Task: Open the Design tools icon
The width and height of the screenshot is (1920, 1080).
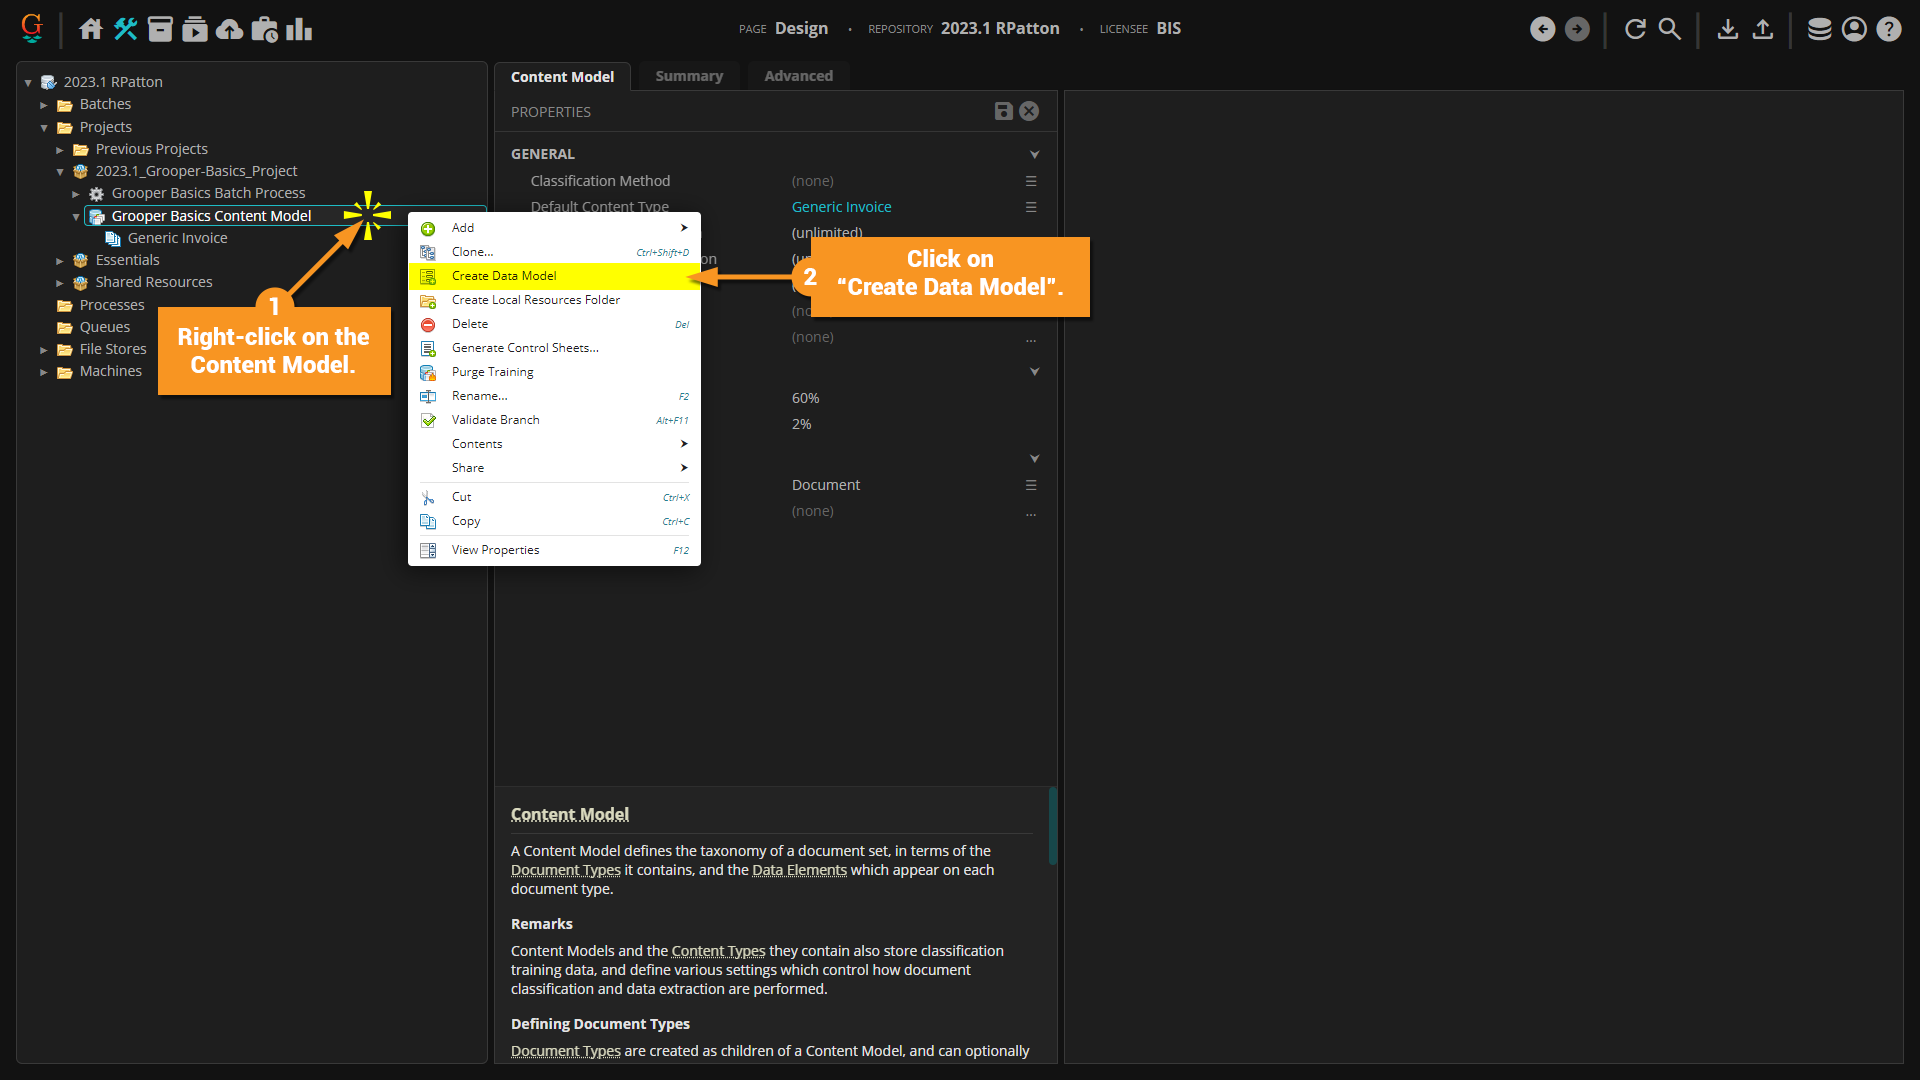Action: [125, 29]
